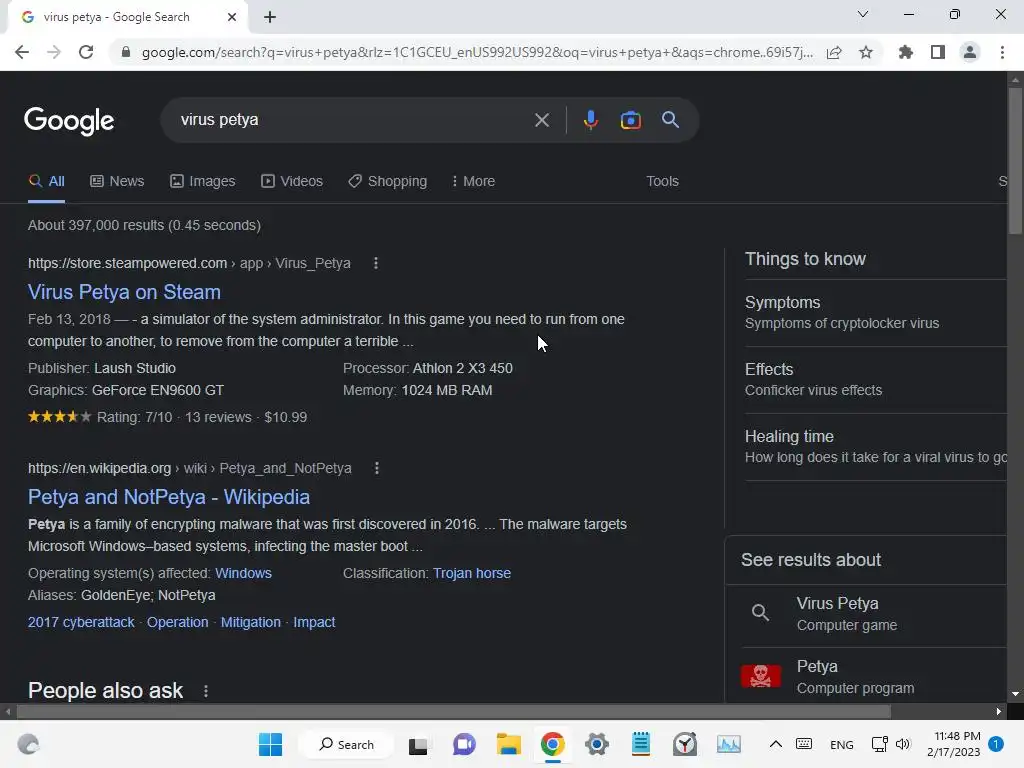
Task: Open the Chrome profile avatar
Action: [x=970, y=52]
